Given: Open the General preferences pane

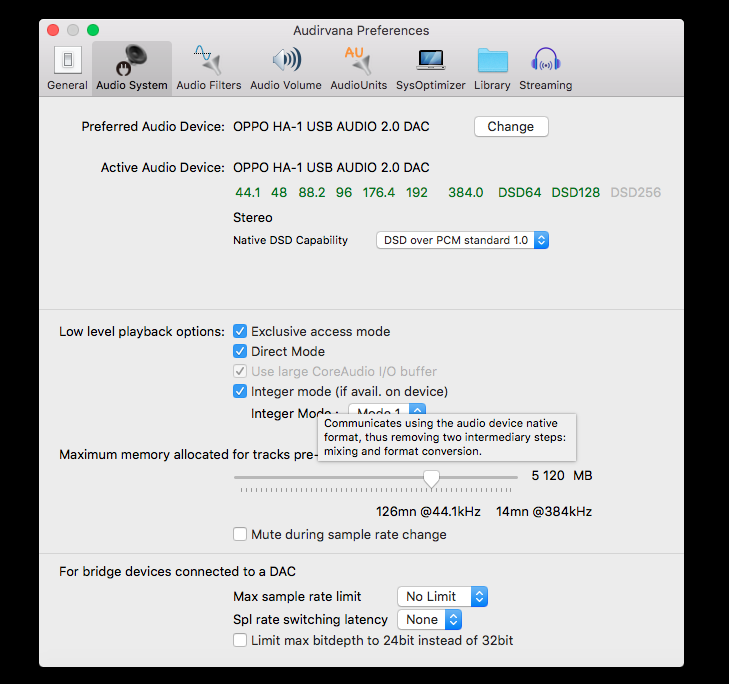Looking at the screenshot, I should coord(67,68).
